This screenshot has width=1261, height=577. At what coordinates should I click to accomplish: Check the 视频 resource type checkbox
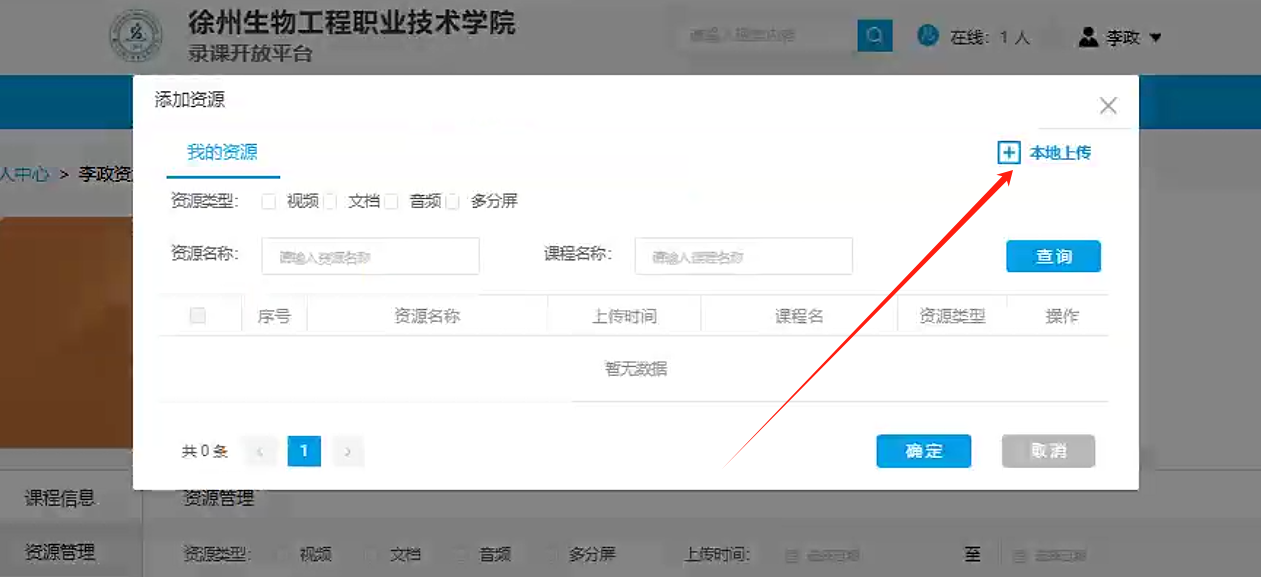tap(268, 202)
